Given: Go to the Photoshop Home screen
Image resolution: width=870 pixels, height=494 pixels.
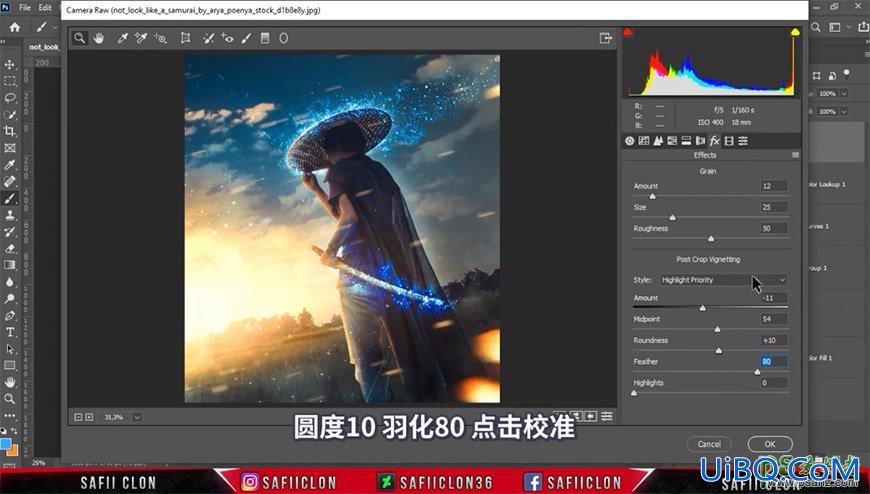Looking at the screenshot, I should tap(15, 27).
